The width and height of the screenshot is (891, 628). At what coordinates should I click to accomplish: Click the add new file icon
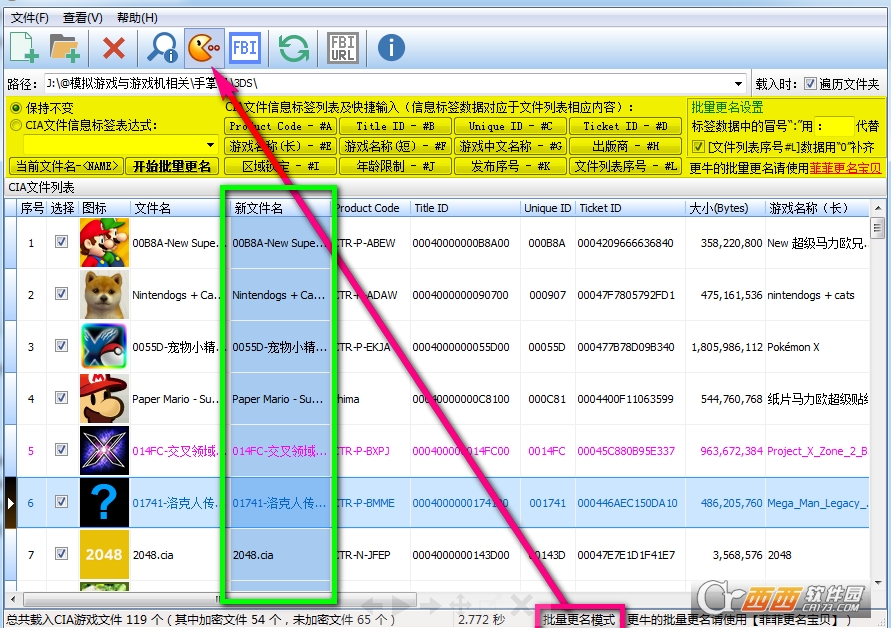point(25,48)
